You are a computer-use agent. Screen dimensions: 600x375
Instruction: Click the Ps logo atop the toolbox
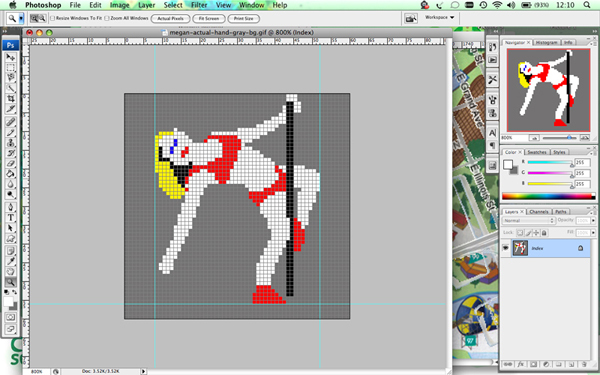(x=10, y=45)
